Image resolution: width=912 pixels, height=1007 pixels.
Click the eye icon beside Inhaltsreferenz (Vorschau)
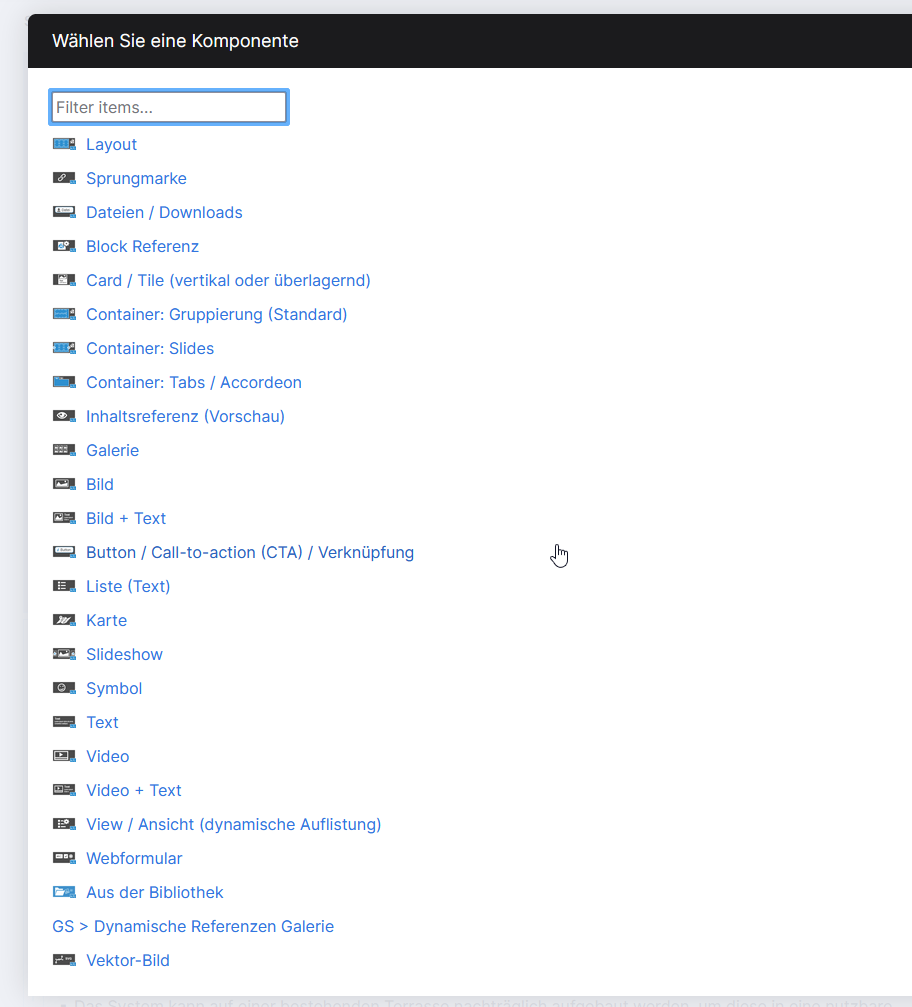pos(64,415)
